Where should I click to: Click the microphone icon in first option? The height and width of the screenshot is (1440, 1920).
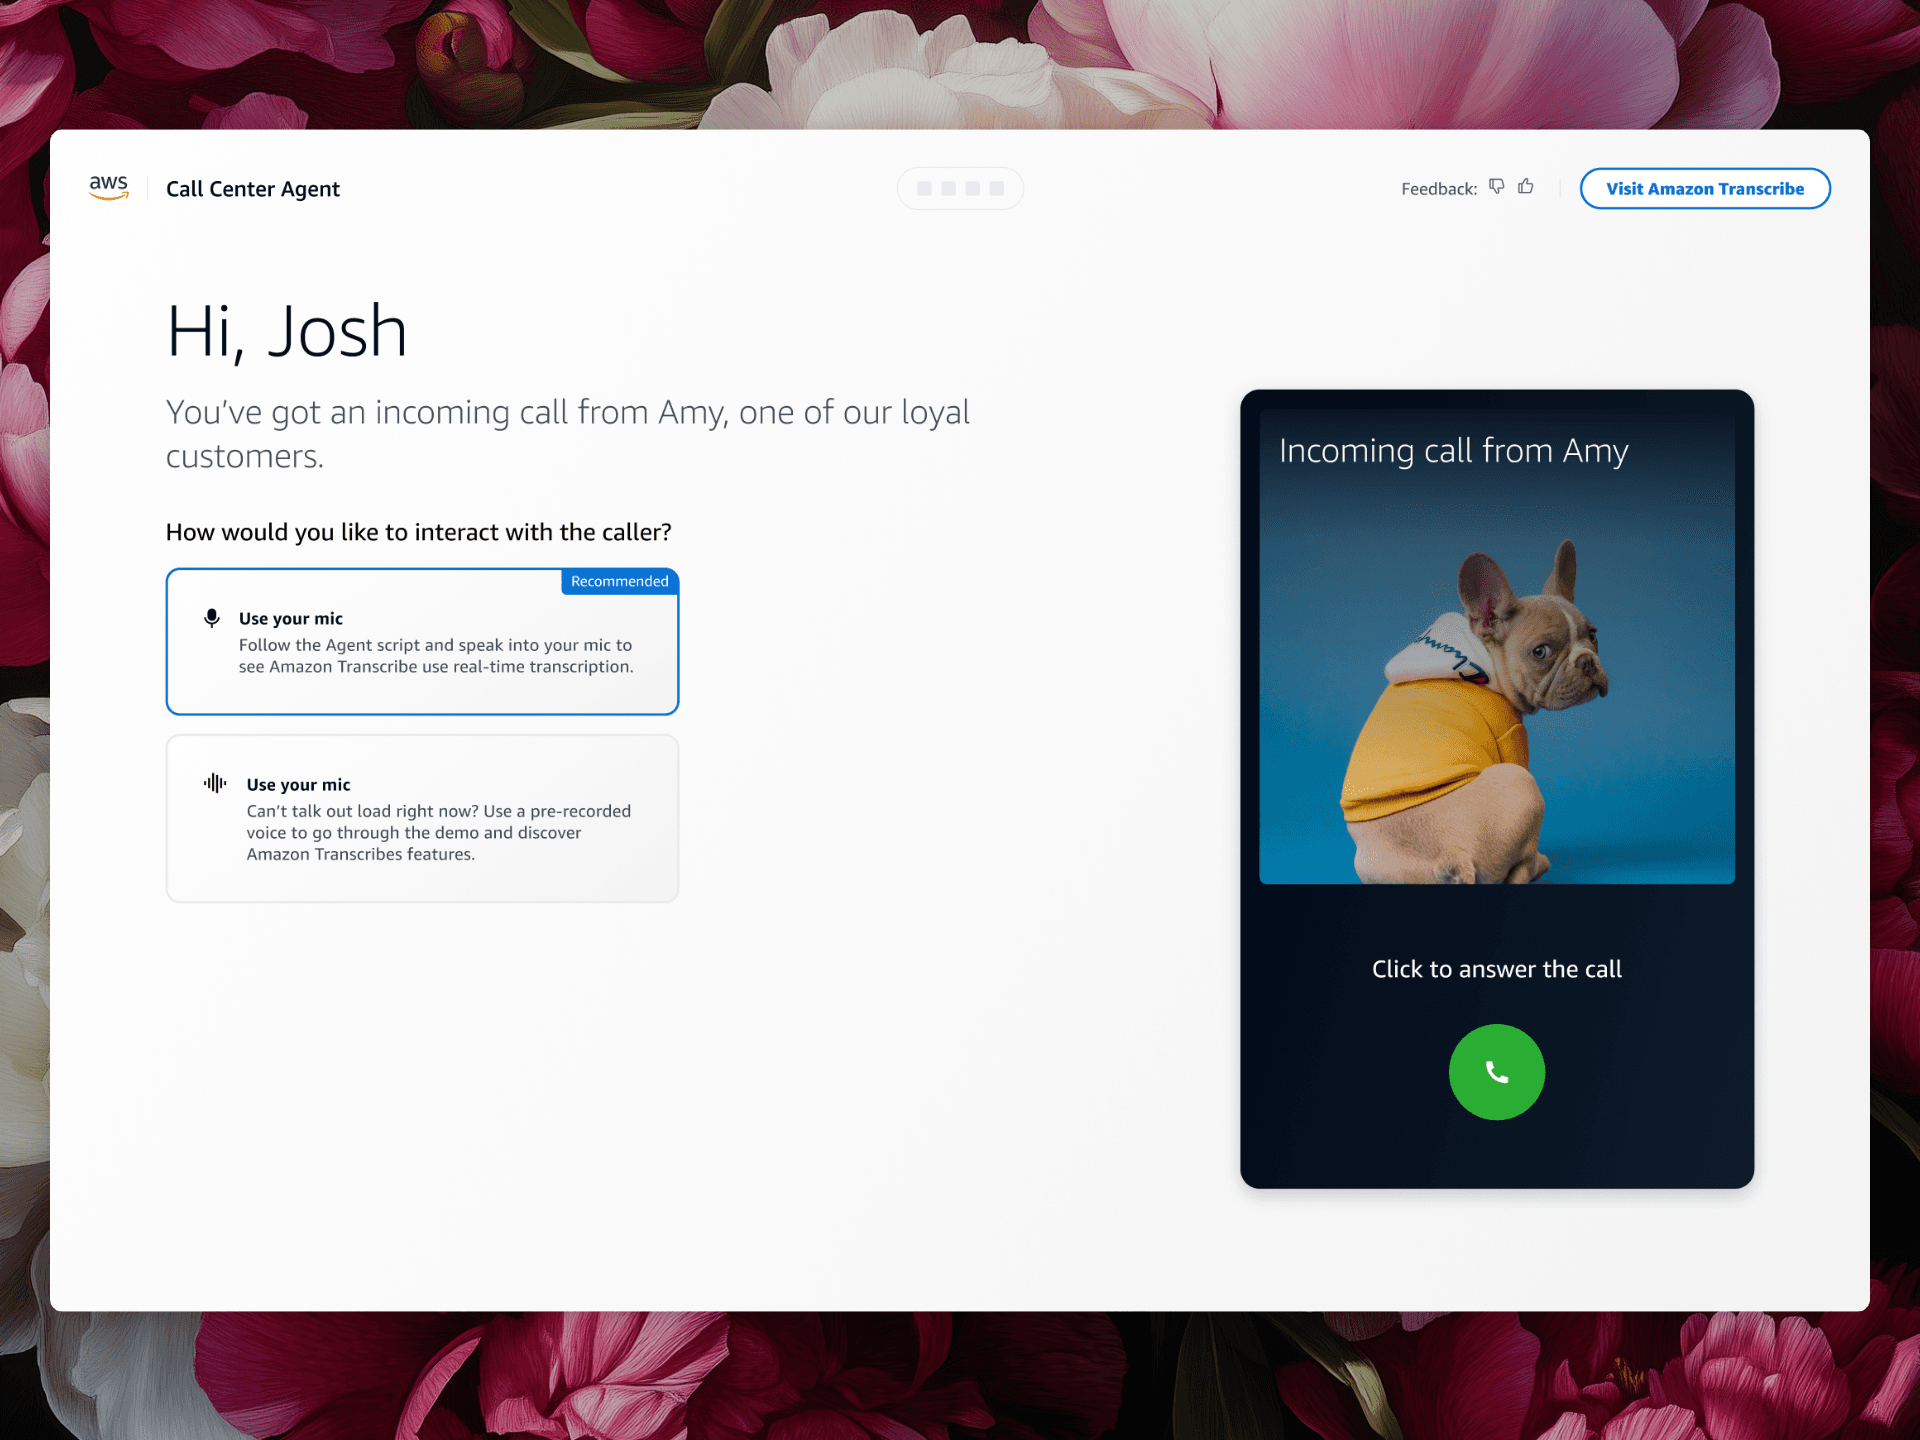tap(212, 618)
